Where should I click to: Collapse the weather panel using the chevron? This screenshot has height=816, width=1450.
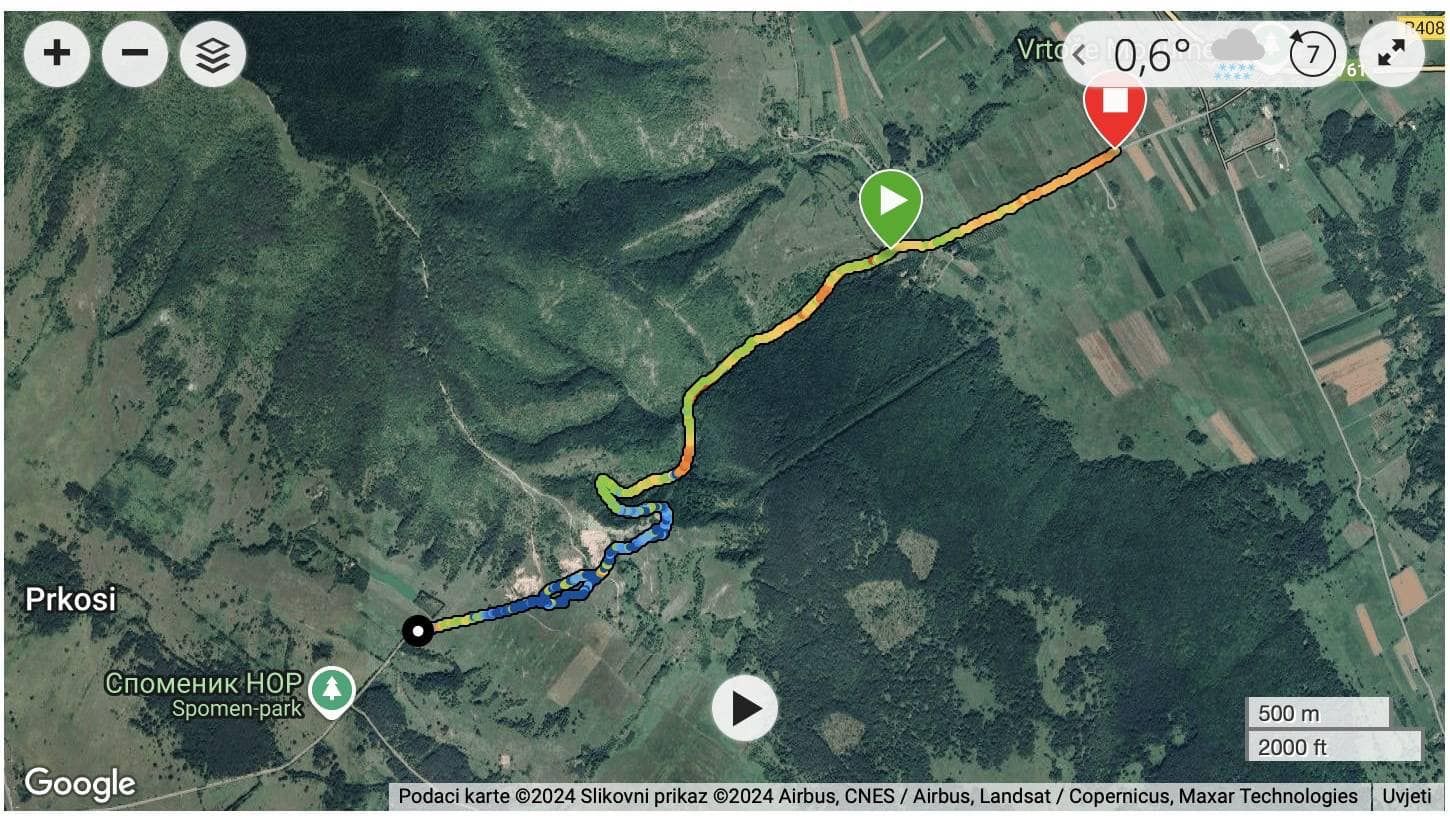coord(1081,54)
